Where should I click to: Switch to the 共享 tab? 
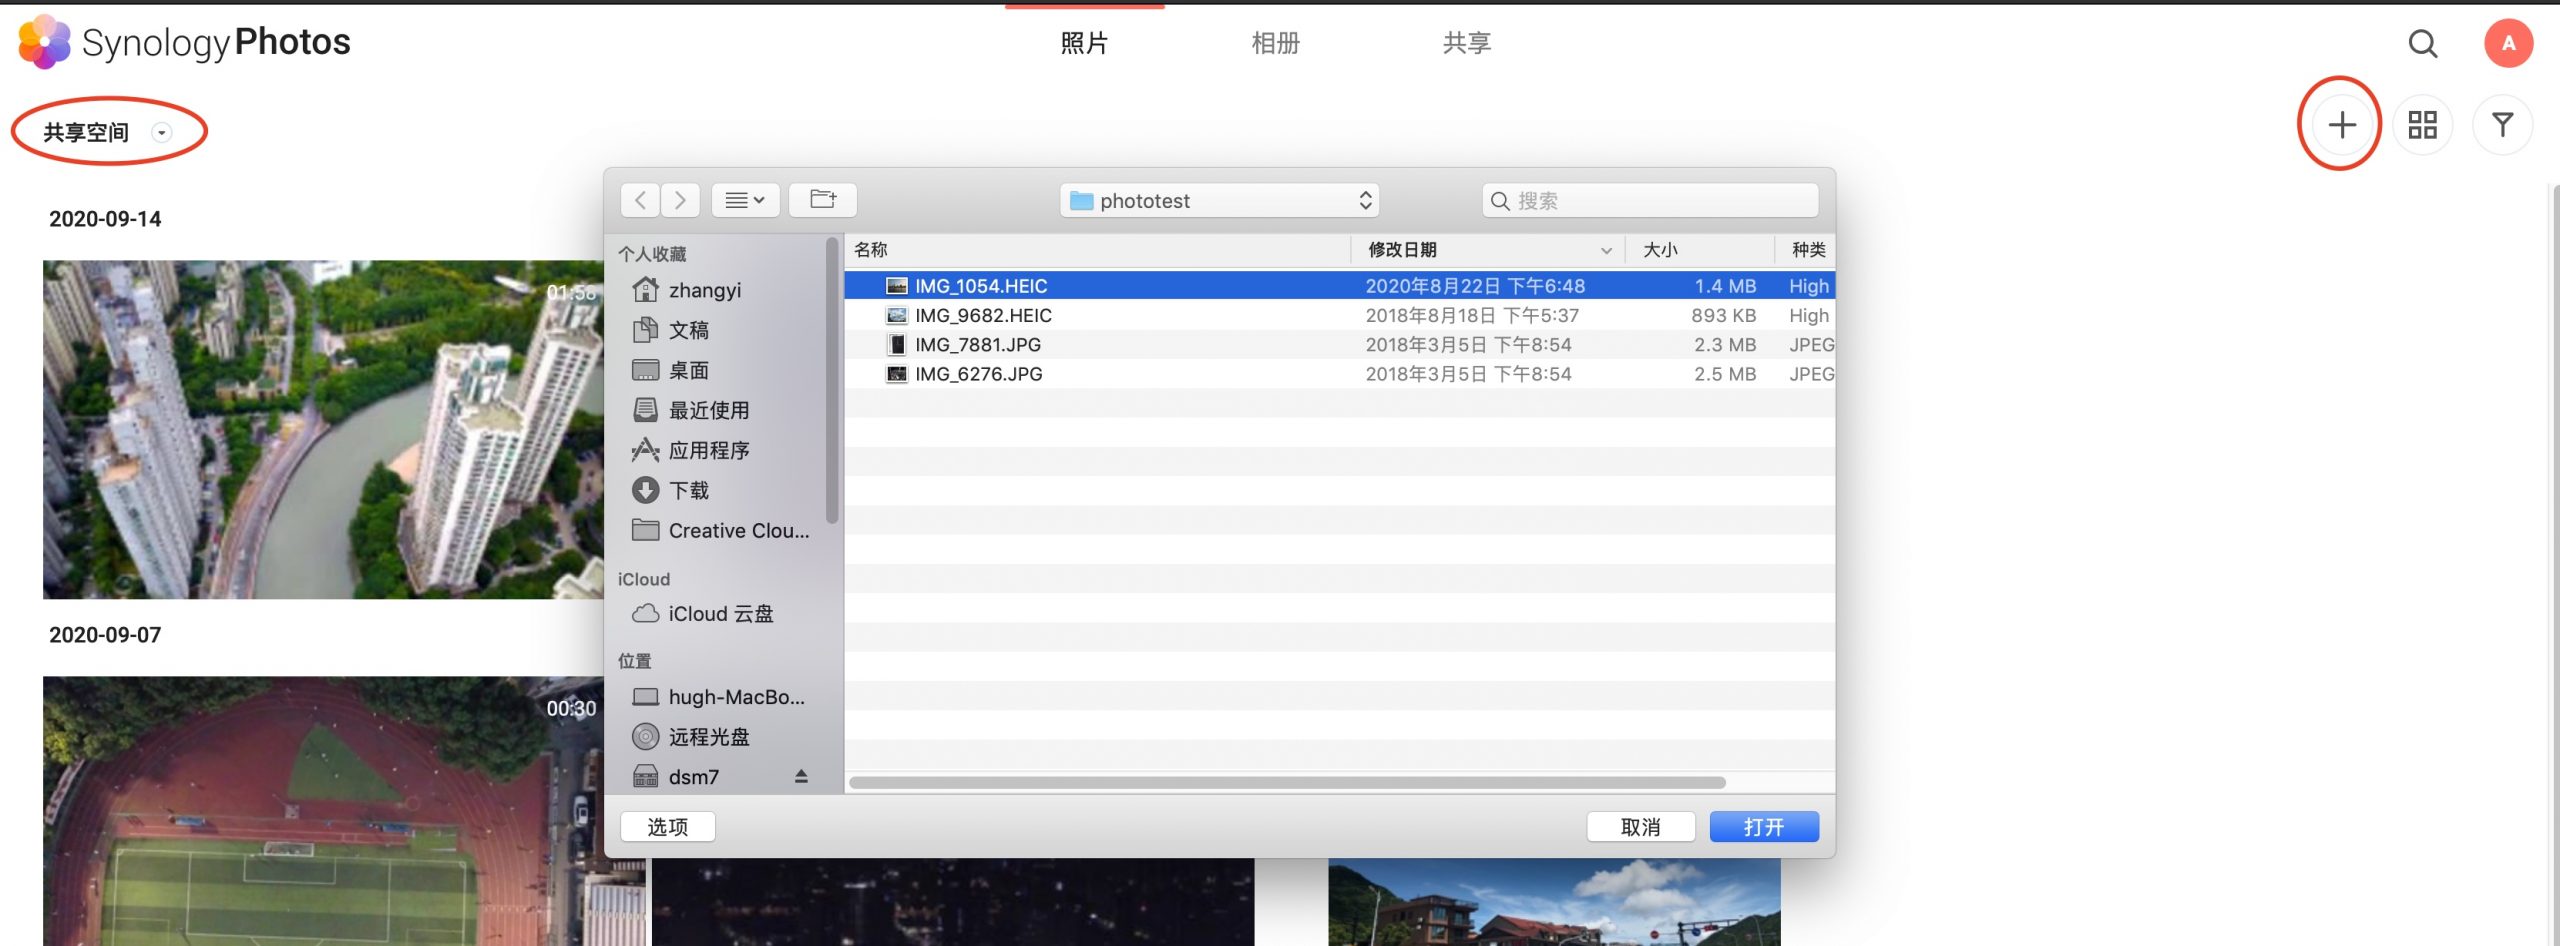pyautogui.click(x=1467, y=43)
